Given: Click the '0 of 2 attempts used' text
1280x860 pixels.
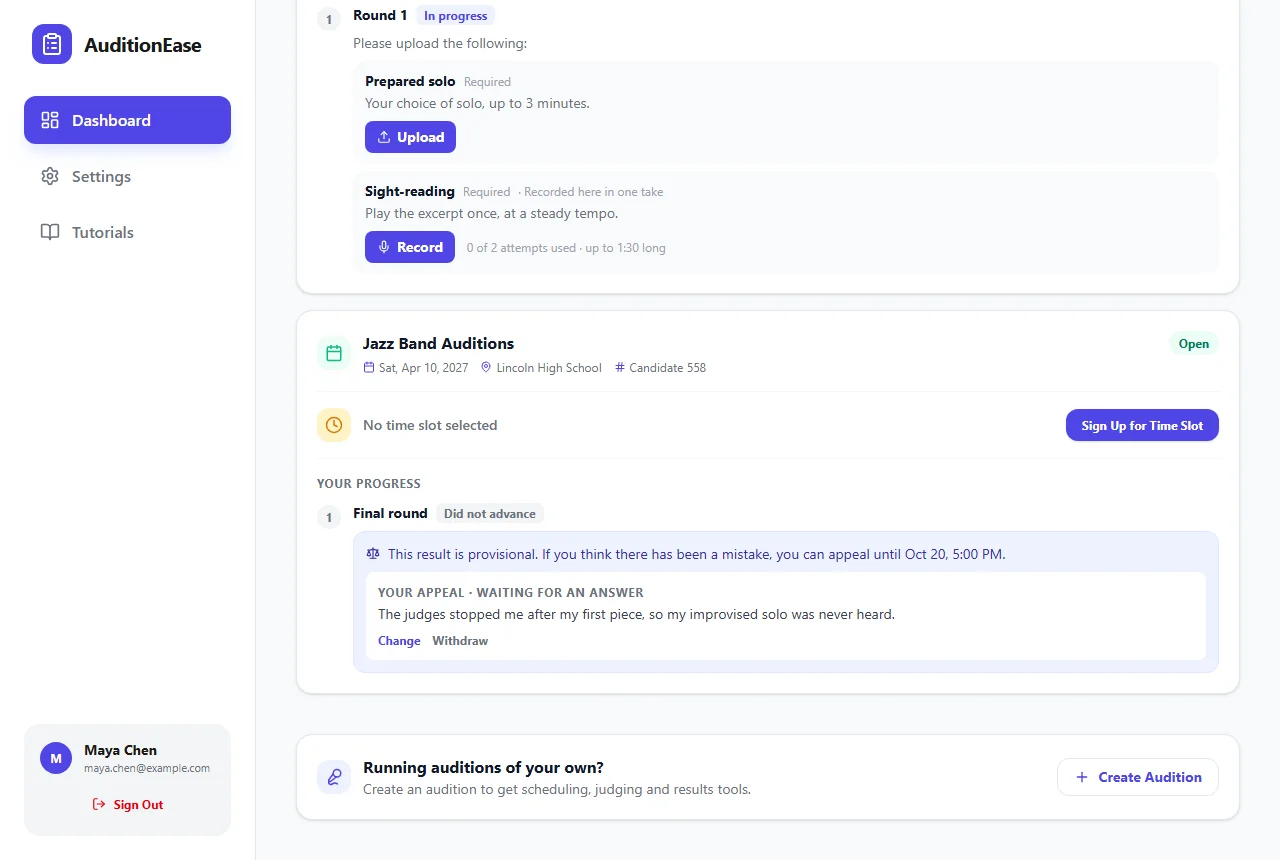Looking at the screenshot, I should pyautogui.click(x=521, y=248).
